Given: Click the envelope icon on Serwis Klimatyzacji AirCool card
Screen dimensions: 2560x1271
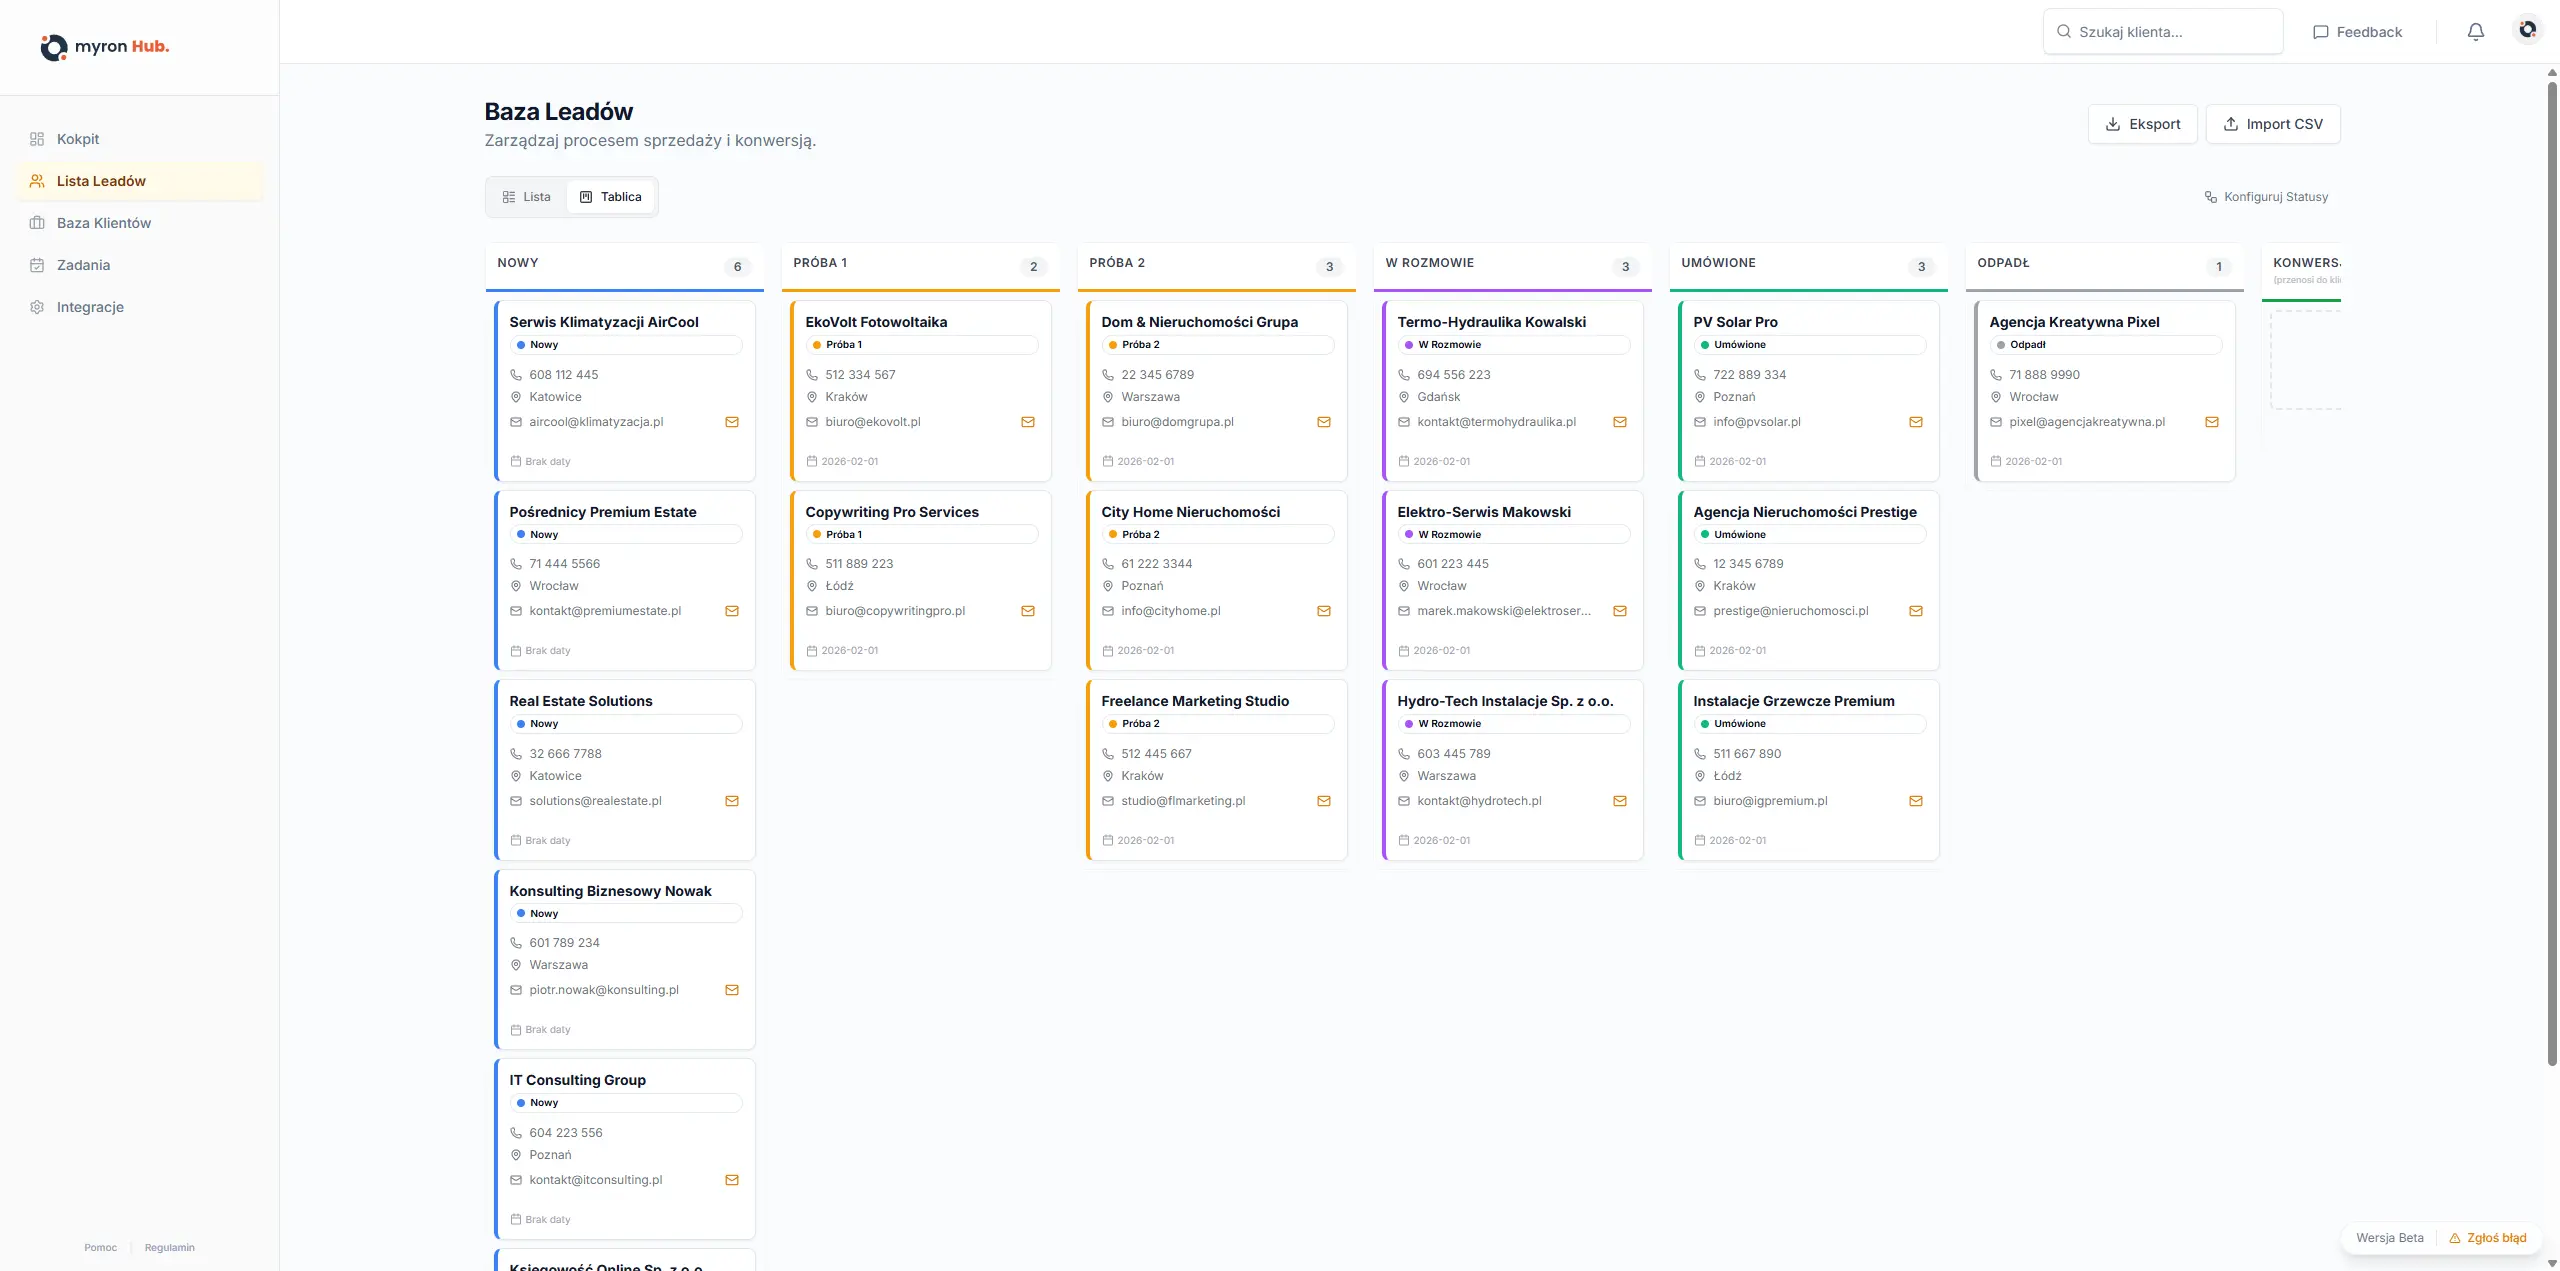Looking at the screenshot, I should point(732,422).
